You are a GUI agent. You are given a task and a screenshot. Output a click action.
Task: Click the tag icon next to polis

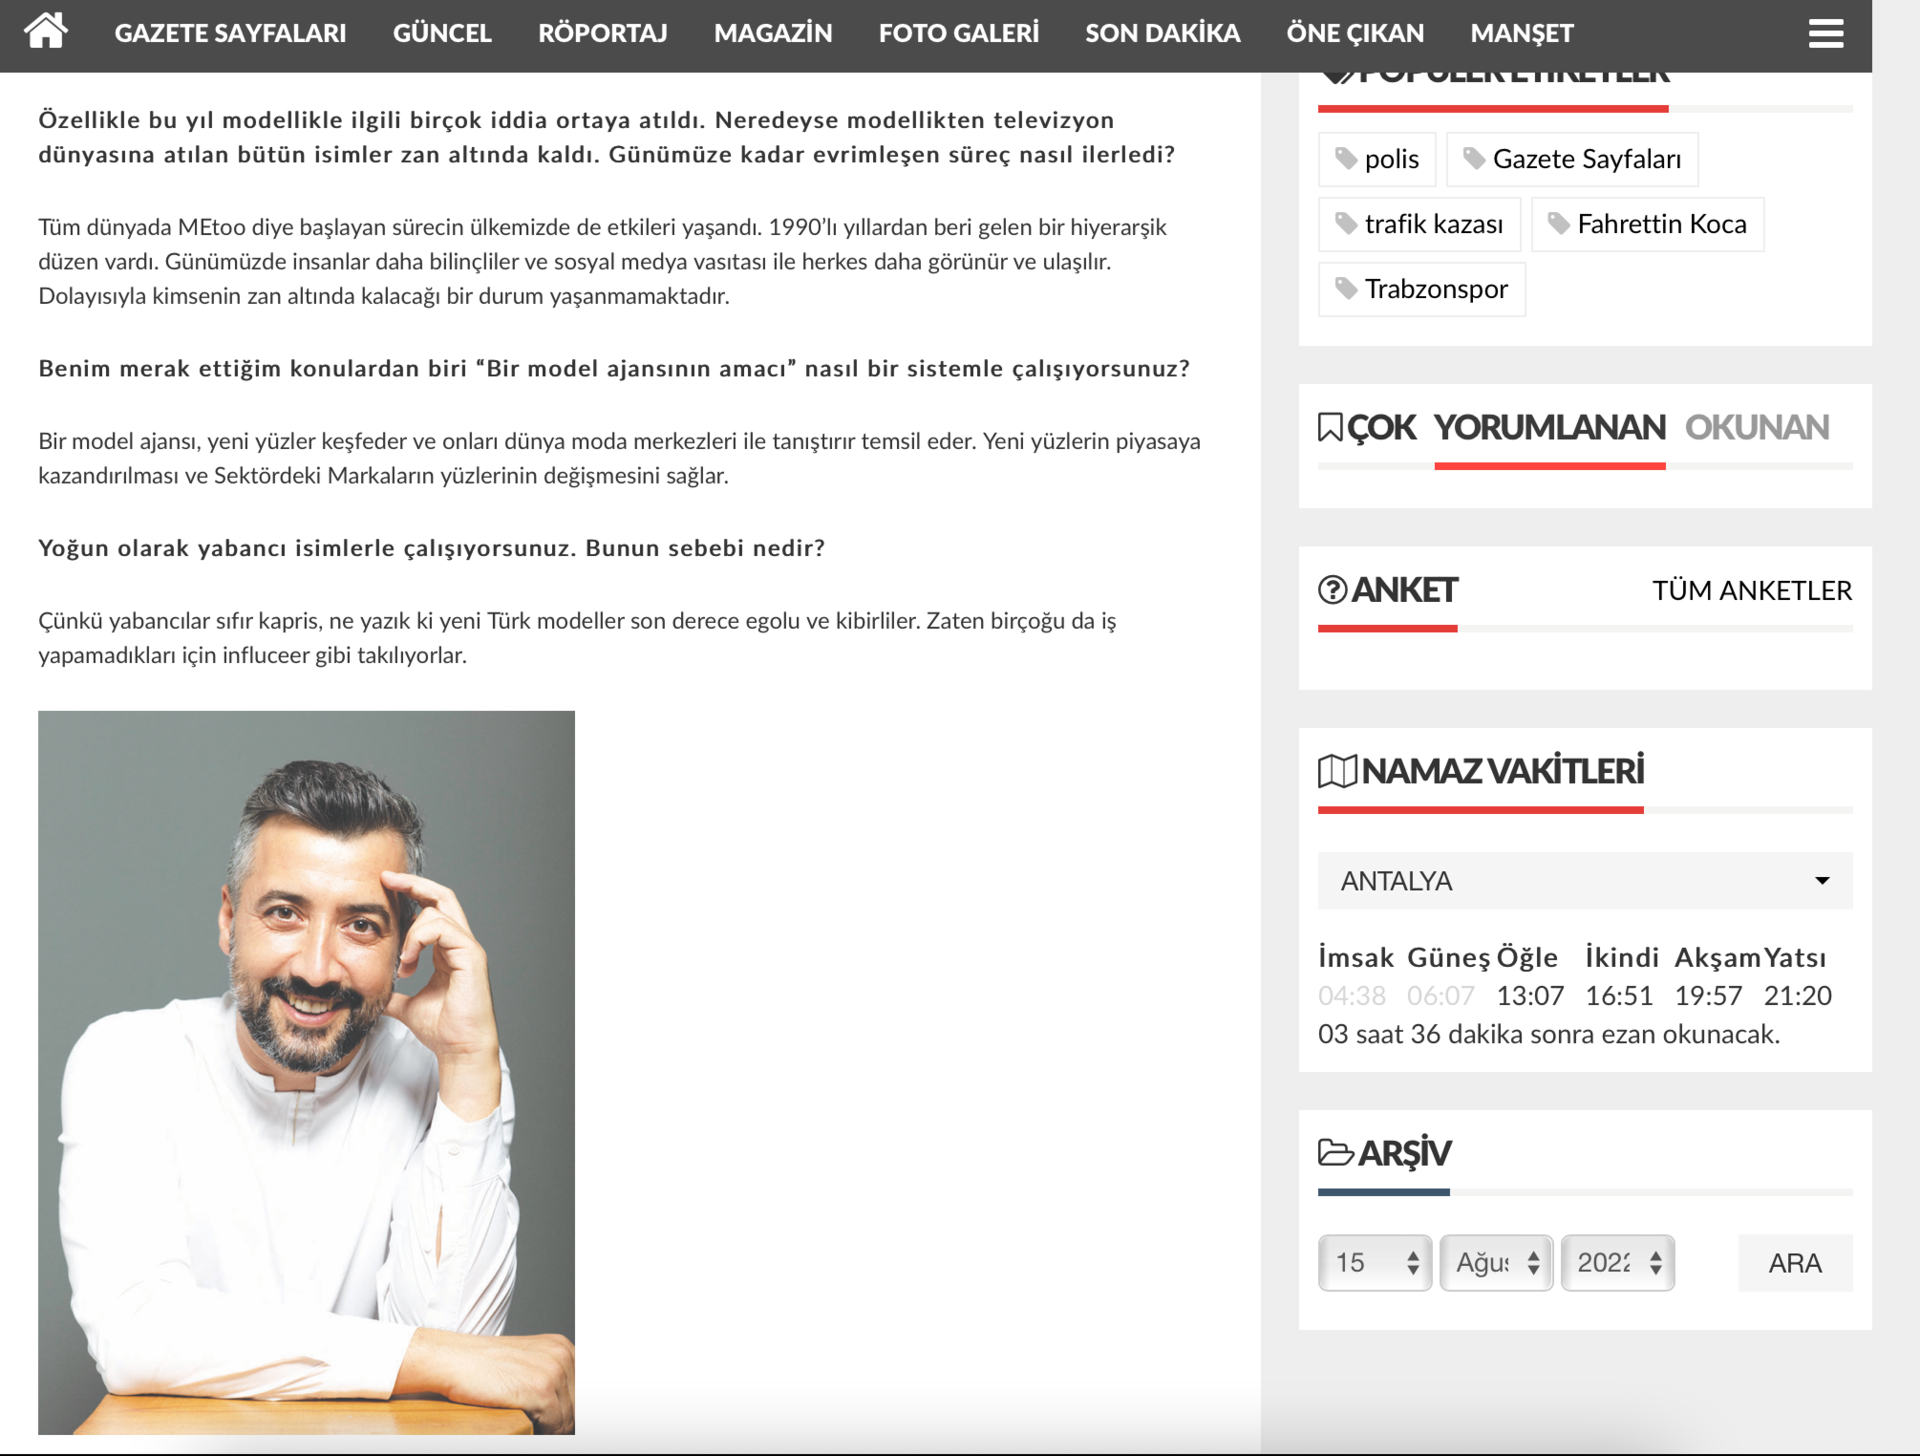click(x=1347, y=158)
